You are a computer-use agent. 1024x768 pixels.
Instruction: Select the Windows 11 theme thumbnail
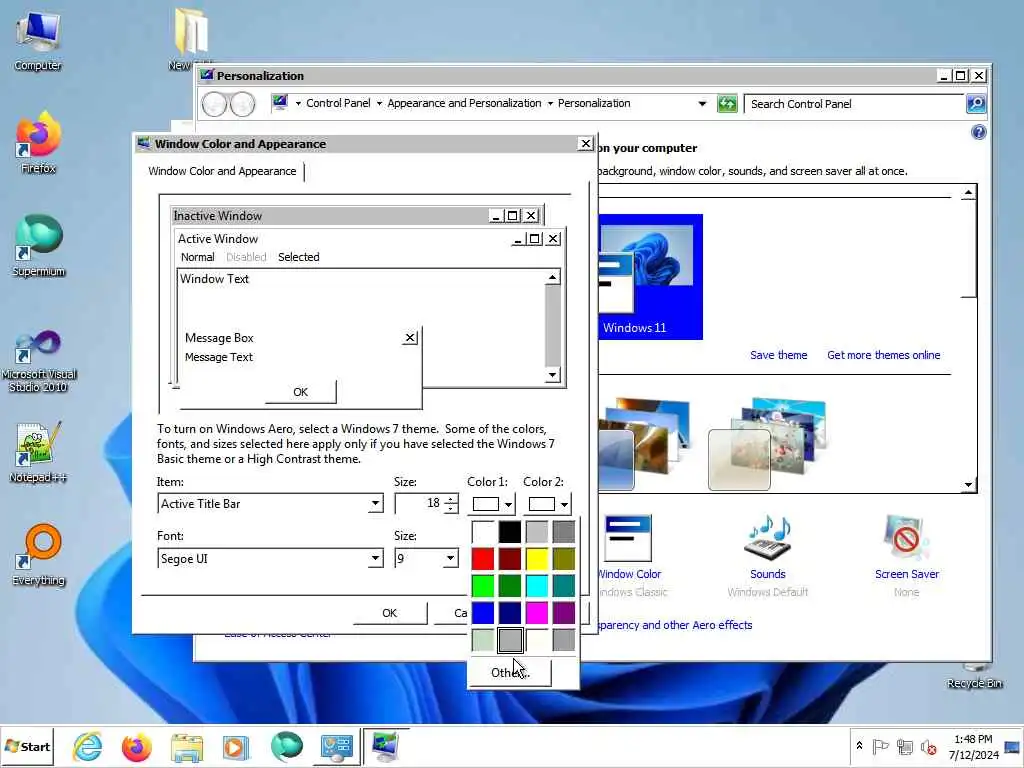click(x=650, y=277)
